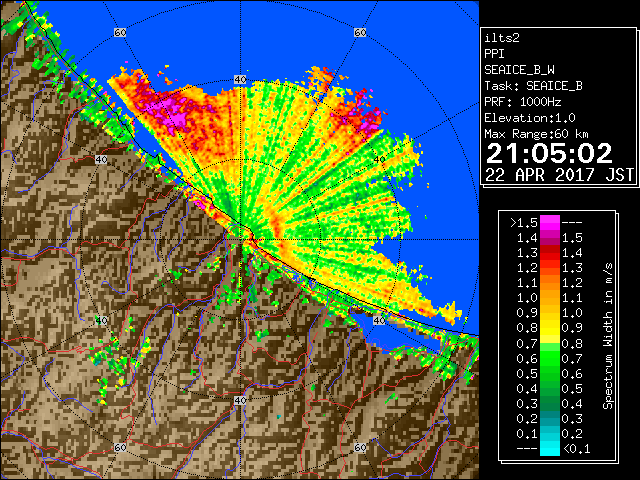640x480 pixels.
Task: Select the Elevation:1.0 line
Action: 529,118
